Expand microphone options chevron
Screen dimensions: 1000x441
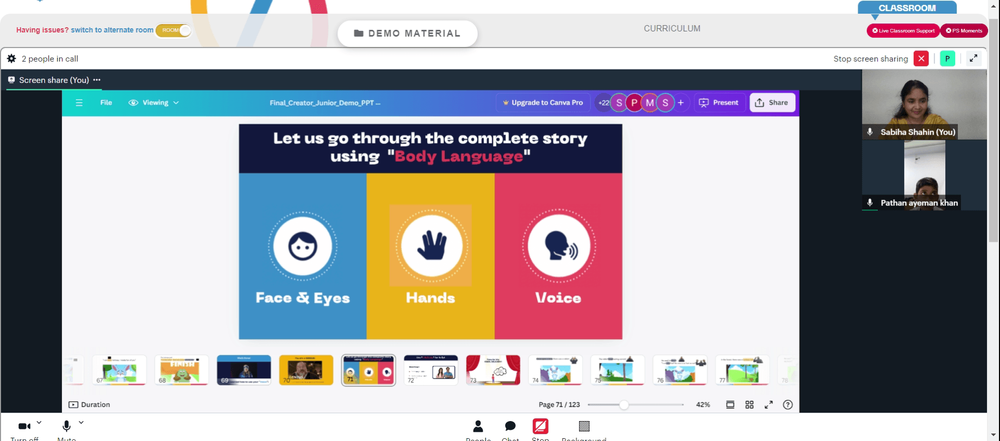pos(81,422)
